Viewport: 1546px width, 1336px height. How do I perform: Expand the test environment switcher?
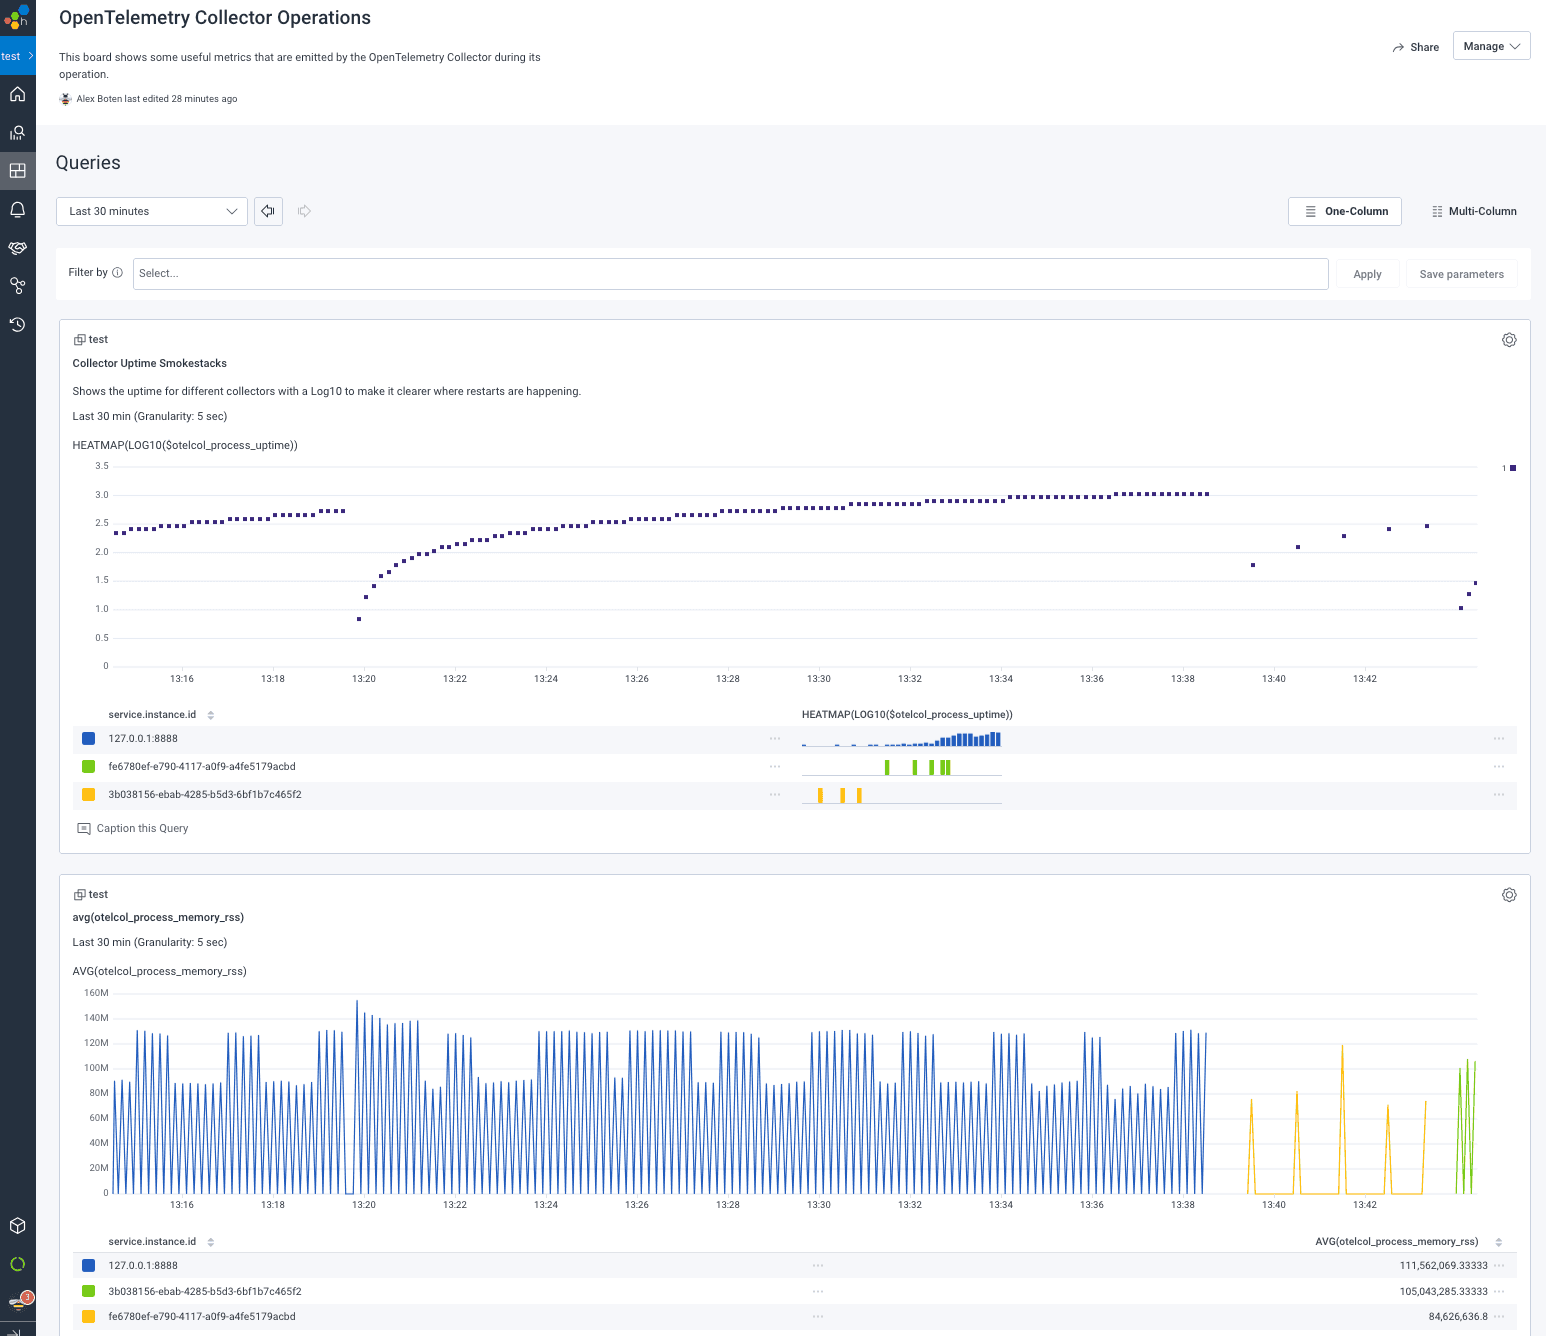click(x=18, y=56)
